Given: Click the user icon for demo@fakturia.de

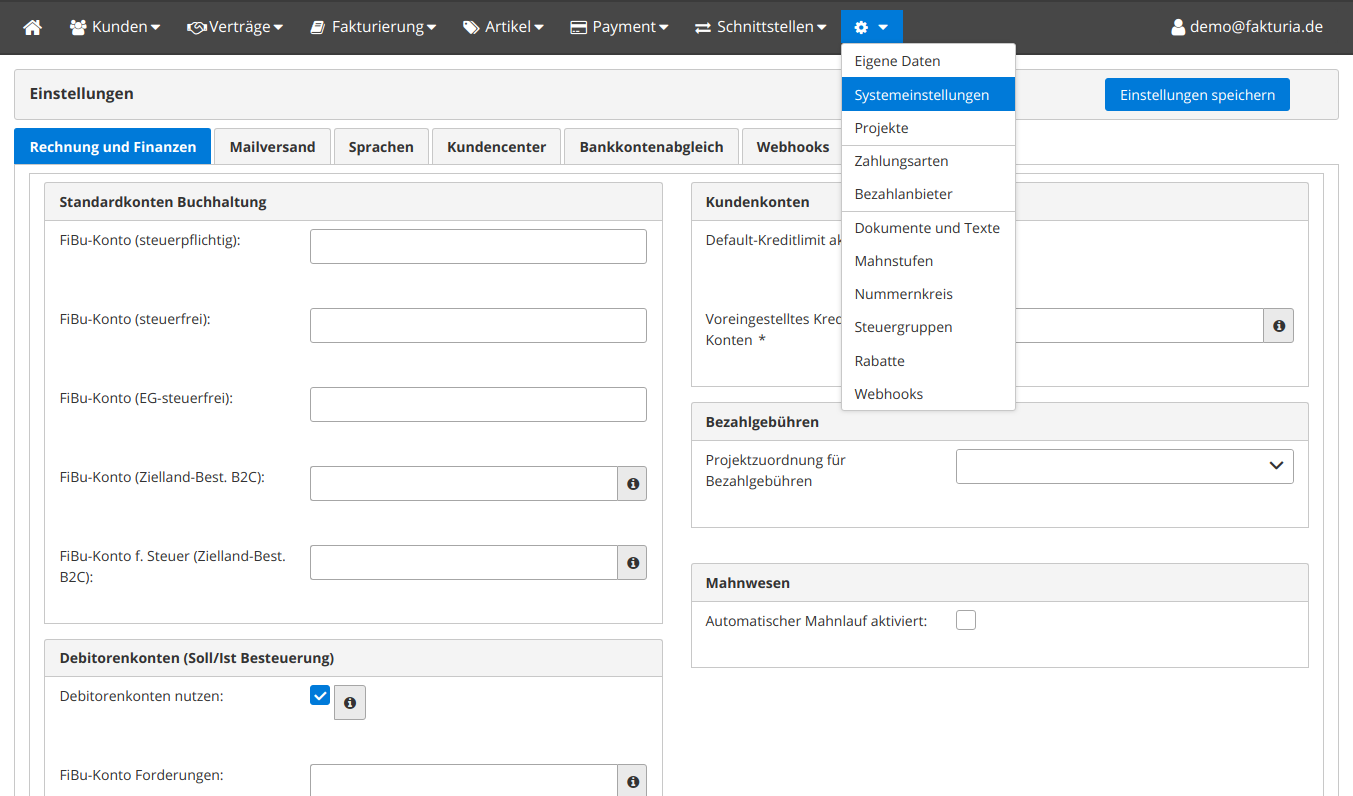Looking at the screenshot, I should click(1178, 27).
